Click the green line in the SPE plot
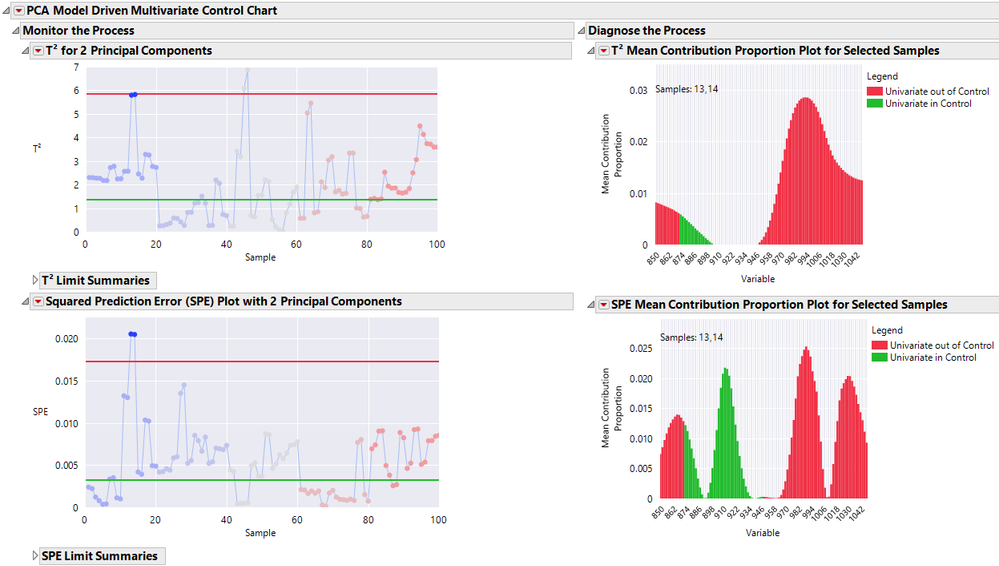 pos(262,480)
